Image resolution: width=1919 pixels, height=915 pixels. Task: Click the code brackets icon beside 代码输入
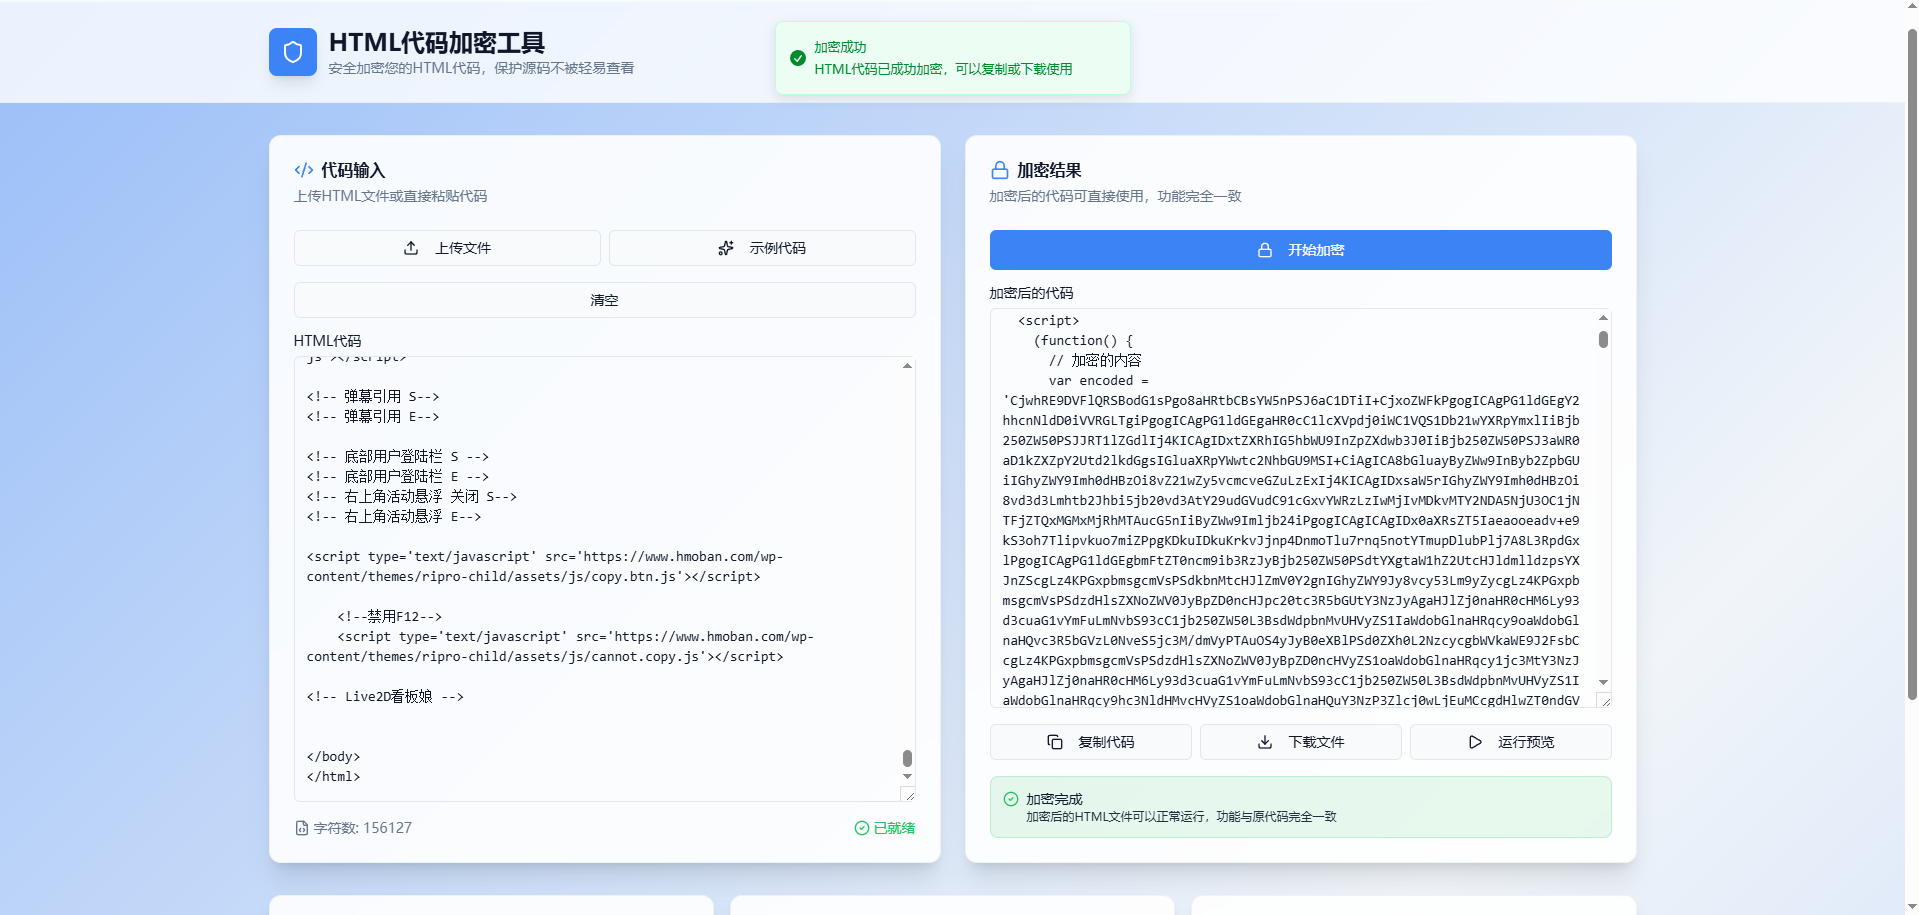click(304, 170)
